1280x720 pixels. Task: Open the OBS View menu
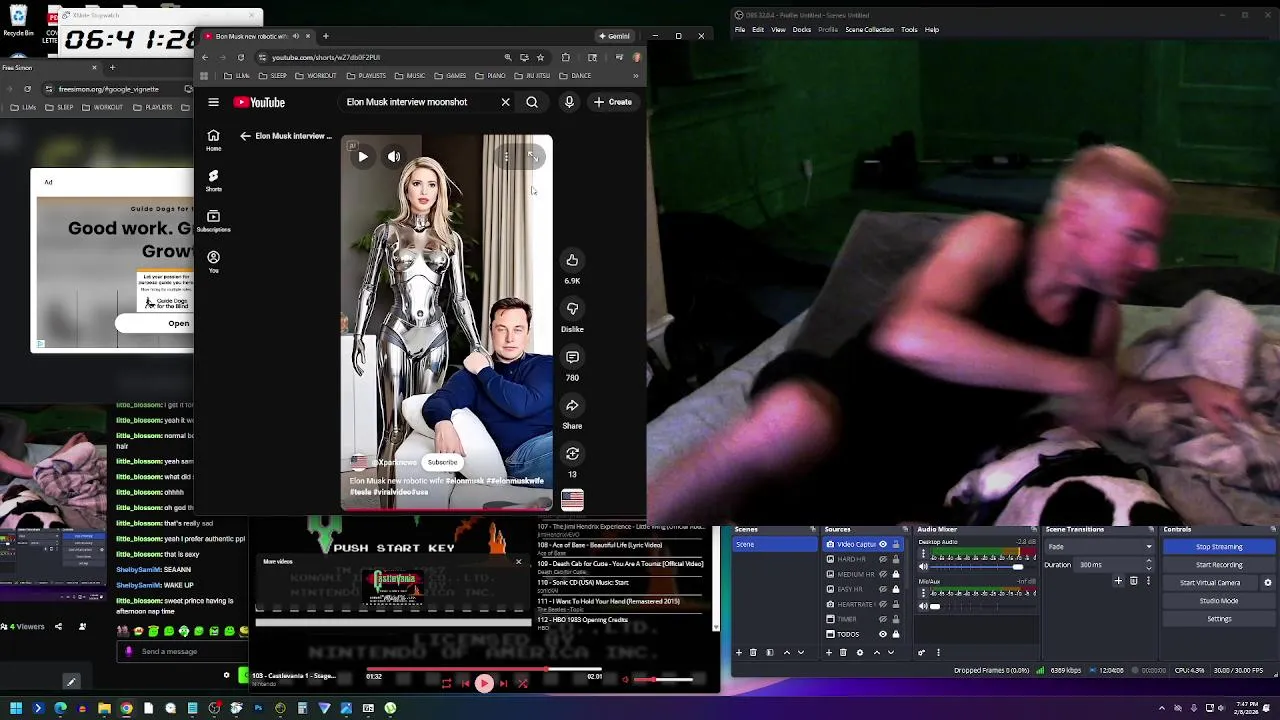[778, 30]
